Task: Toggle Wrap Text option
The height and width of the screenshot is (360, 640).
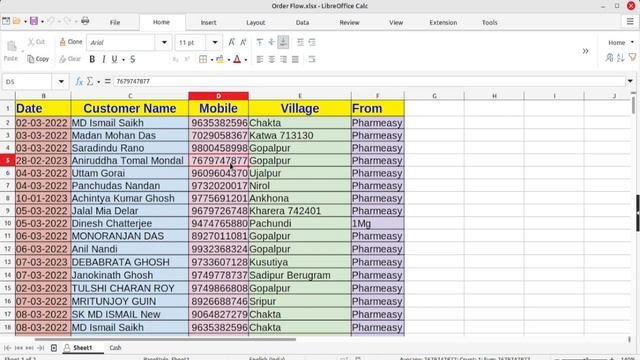Action: tap(312, 60)
